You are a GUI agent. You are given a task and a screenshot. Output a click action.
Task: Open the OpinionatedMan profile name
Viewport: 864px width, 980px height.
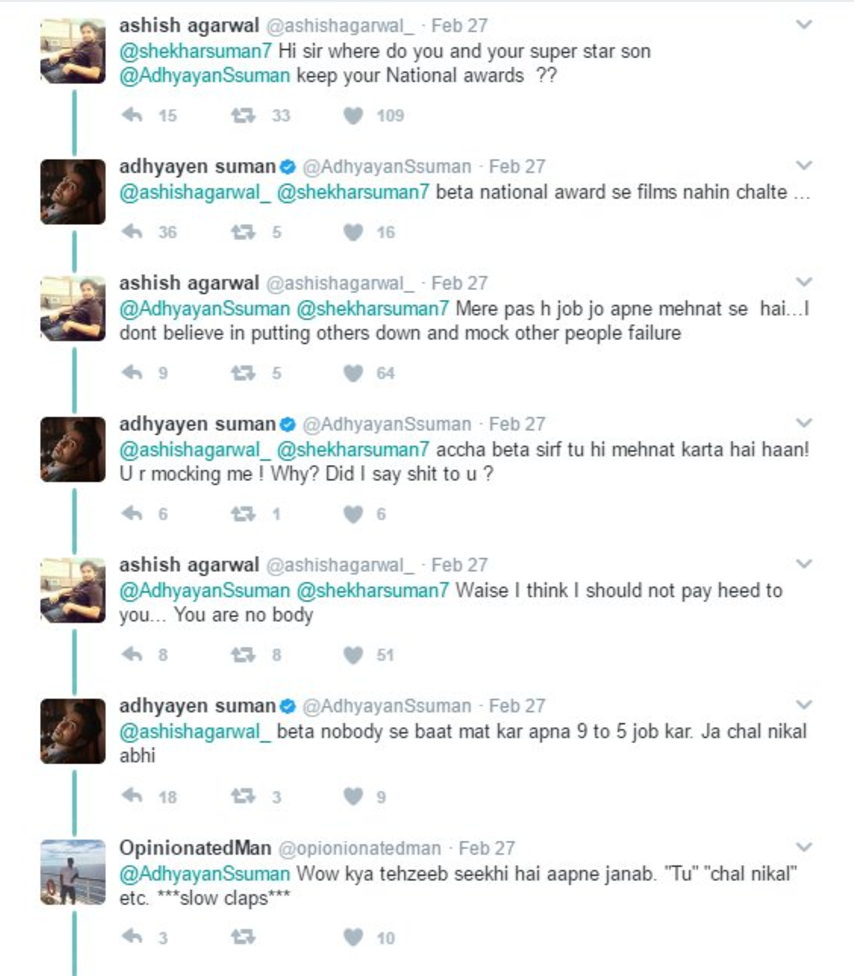(195, 848)
